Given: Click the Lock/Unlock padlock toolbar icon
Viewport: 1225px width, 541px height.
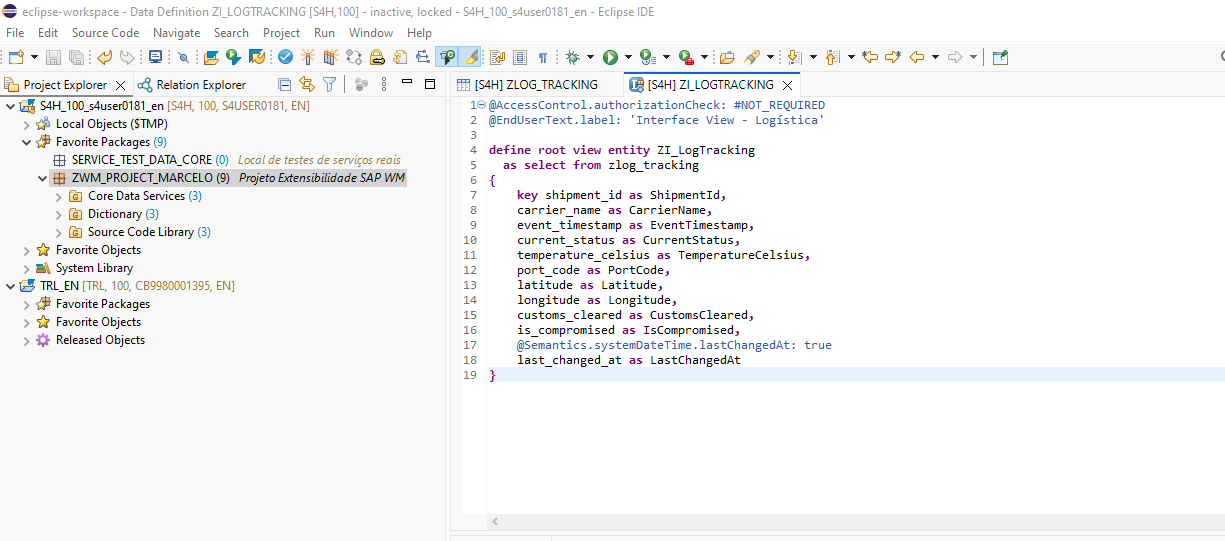Looking at the screenshot, I should [377, 57].
